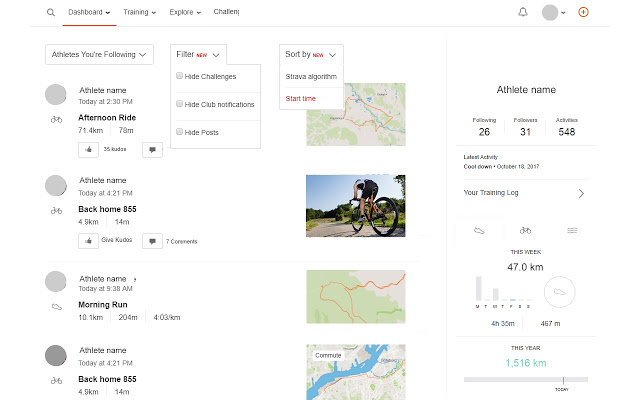
Task: Click the thumbs-up button on the 4.9km Back home 855 ride
Action: tap(88, 241)
